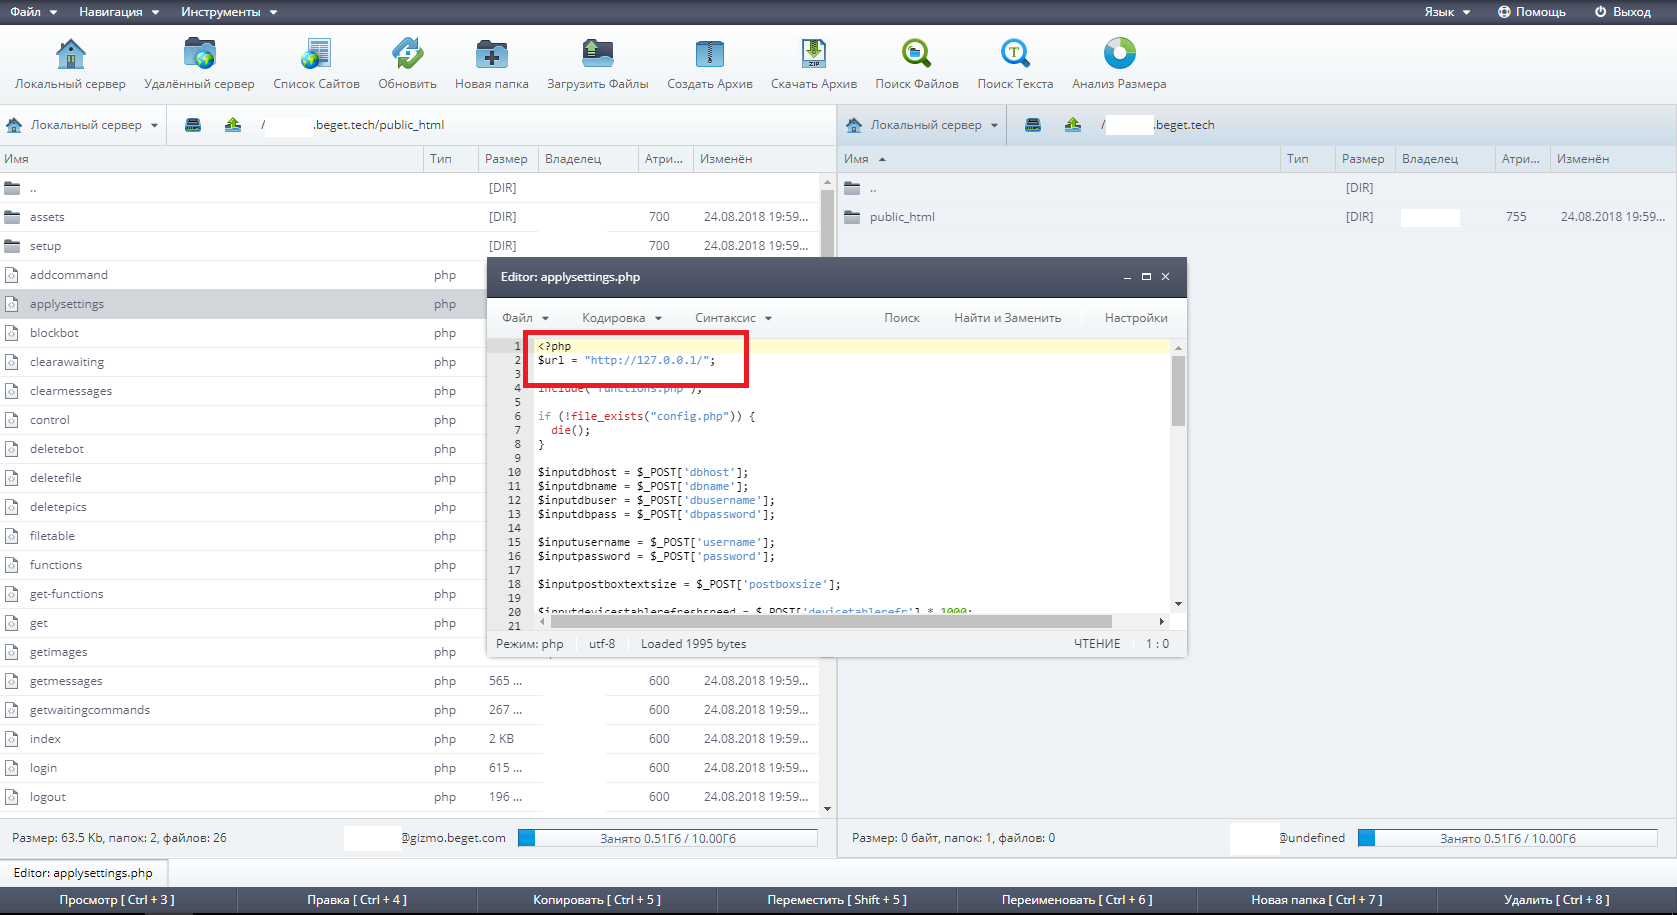
Task: Open the Навигация menu
Action: pyautogui.click(x=119, y=12)
